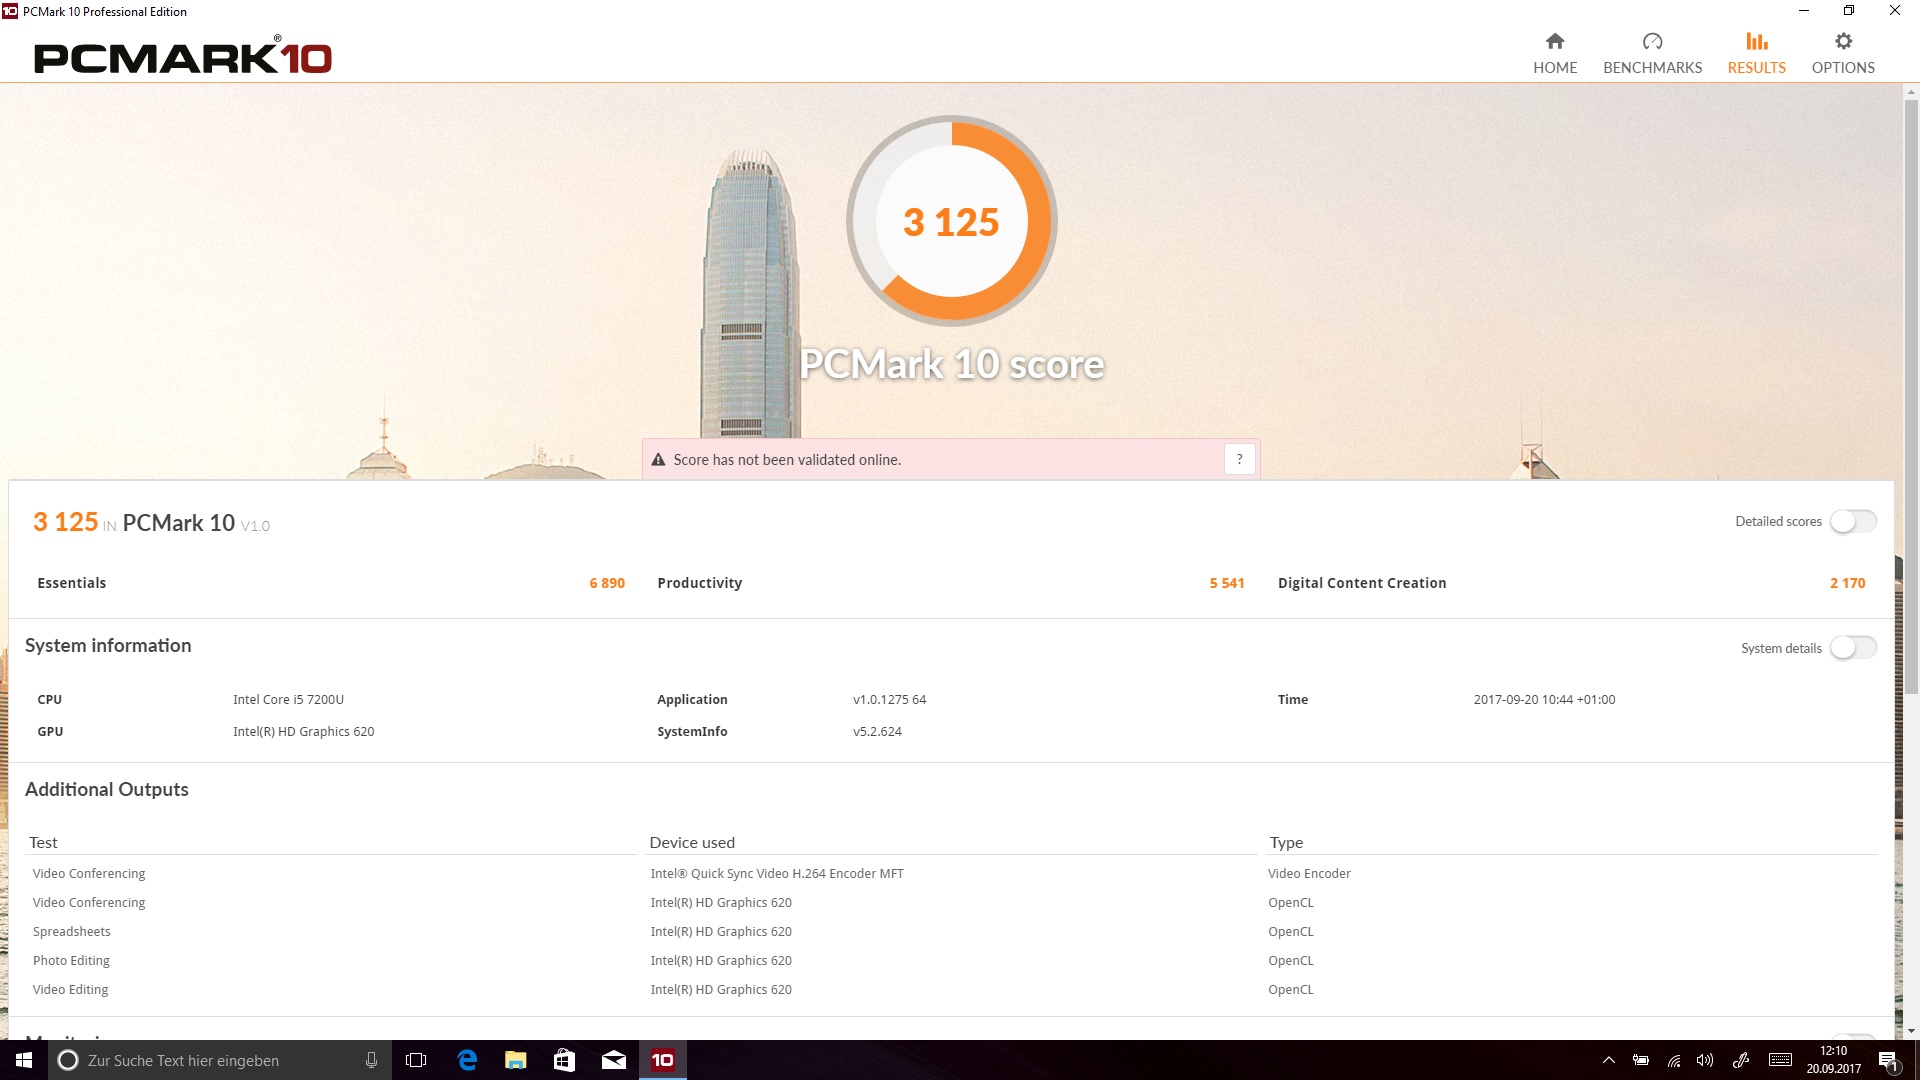Viewport: 1920px width, 1080px height.
Task: Click the warning triangle icon
Action: [x=658, y=460]
